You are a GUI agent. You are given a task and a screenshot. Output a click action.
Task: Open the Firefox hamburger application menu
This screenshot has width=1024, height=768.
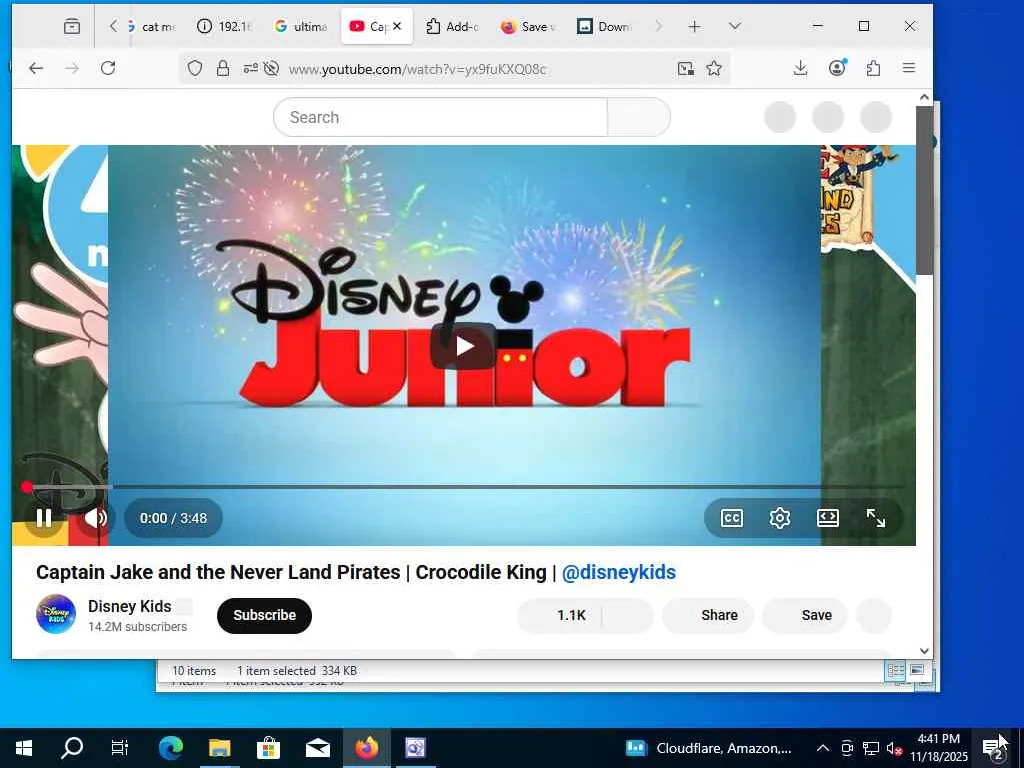[908, 68]
